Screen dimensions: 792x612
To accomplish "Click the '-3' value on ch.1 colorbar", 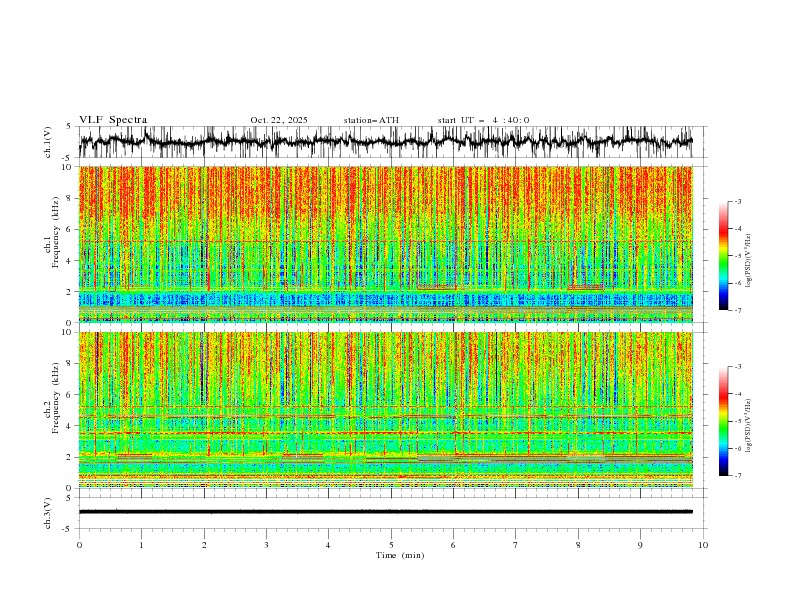I will (737, 201).
